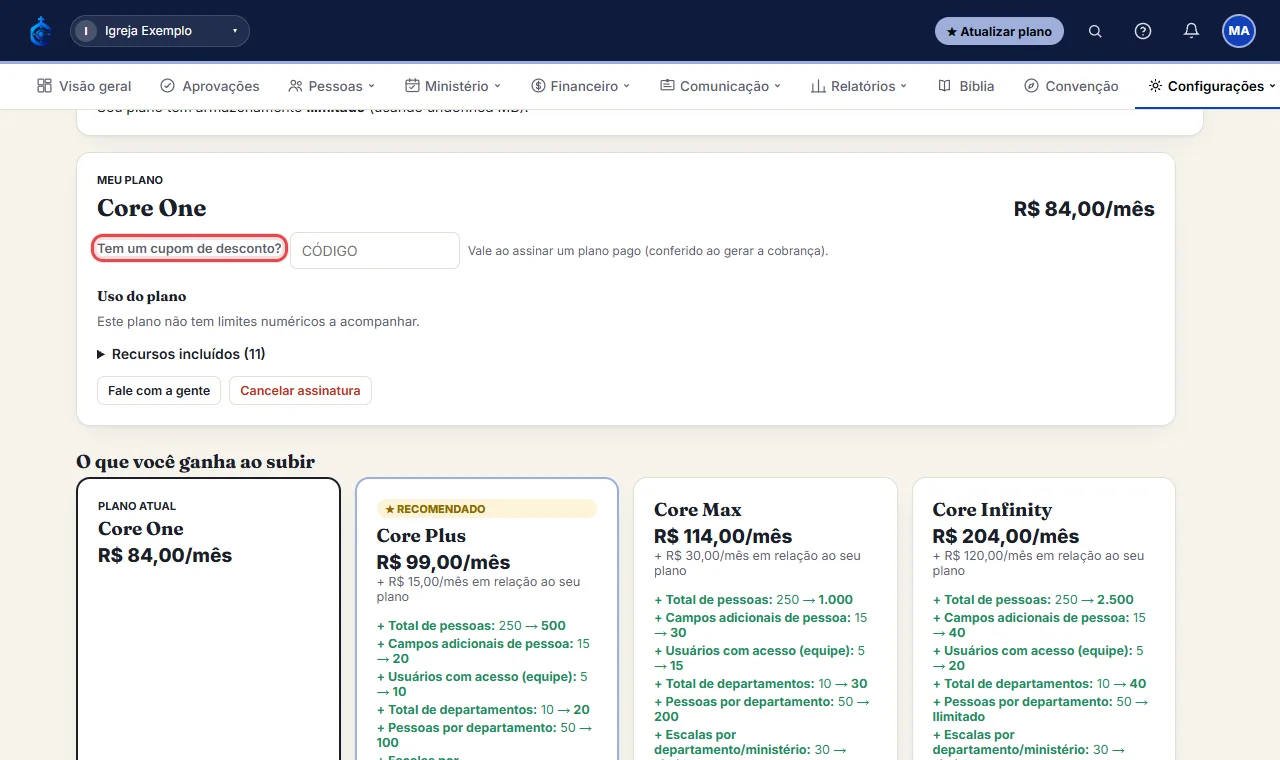This screenshot has height=760, width=1280.
Task: Select the Core Infinity plan card title
Action: point(992,509)
